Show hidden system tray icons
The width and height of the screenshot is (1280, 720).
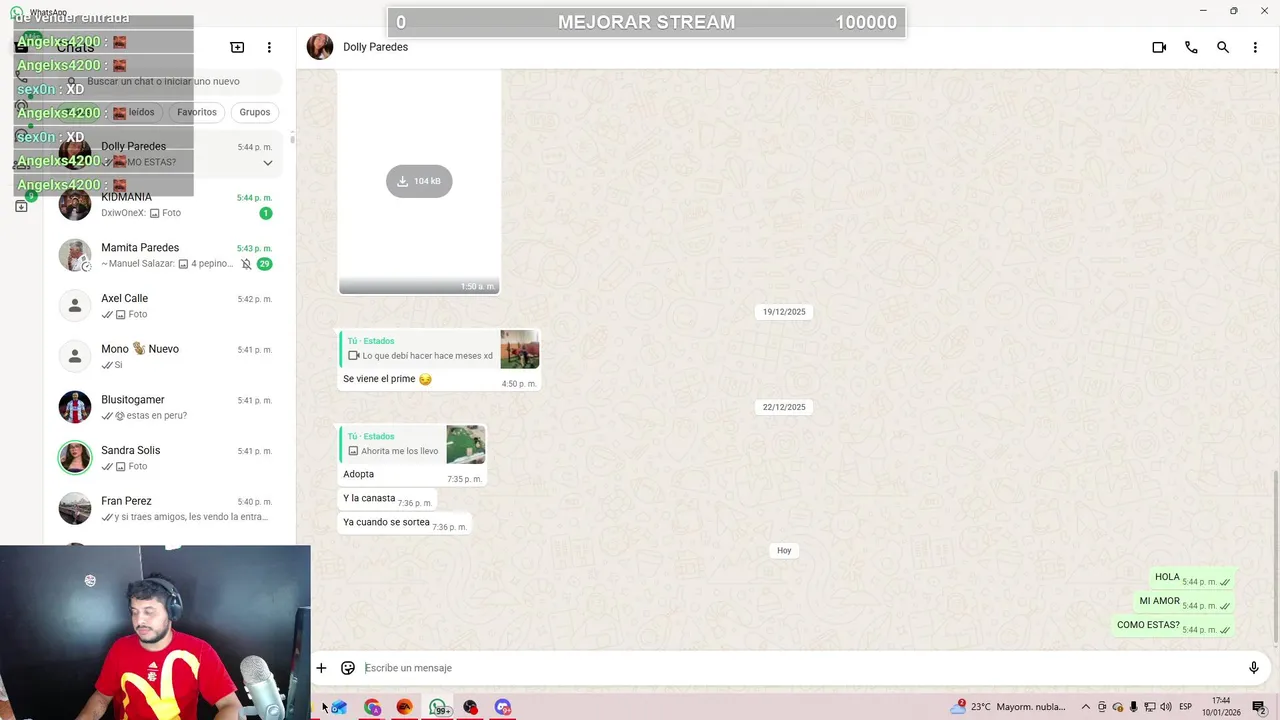click(1086, 707)
